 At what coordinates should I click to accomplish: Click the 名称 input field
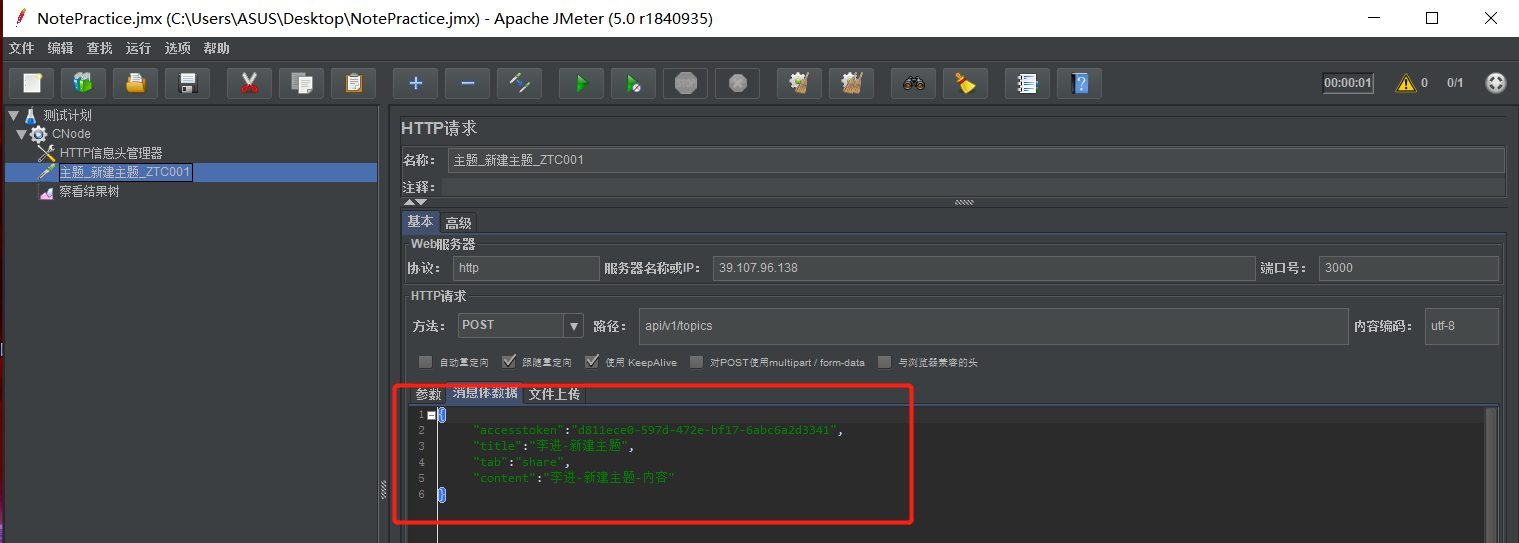tap(976, 160)
